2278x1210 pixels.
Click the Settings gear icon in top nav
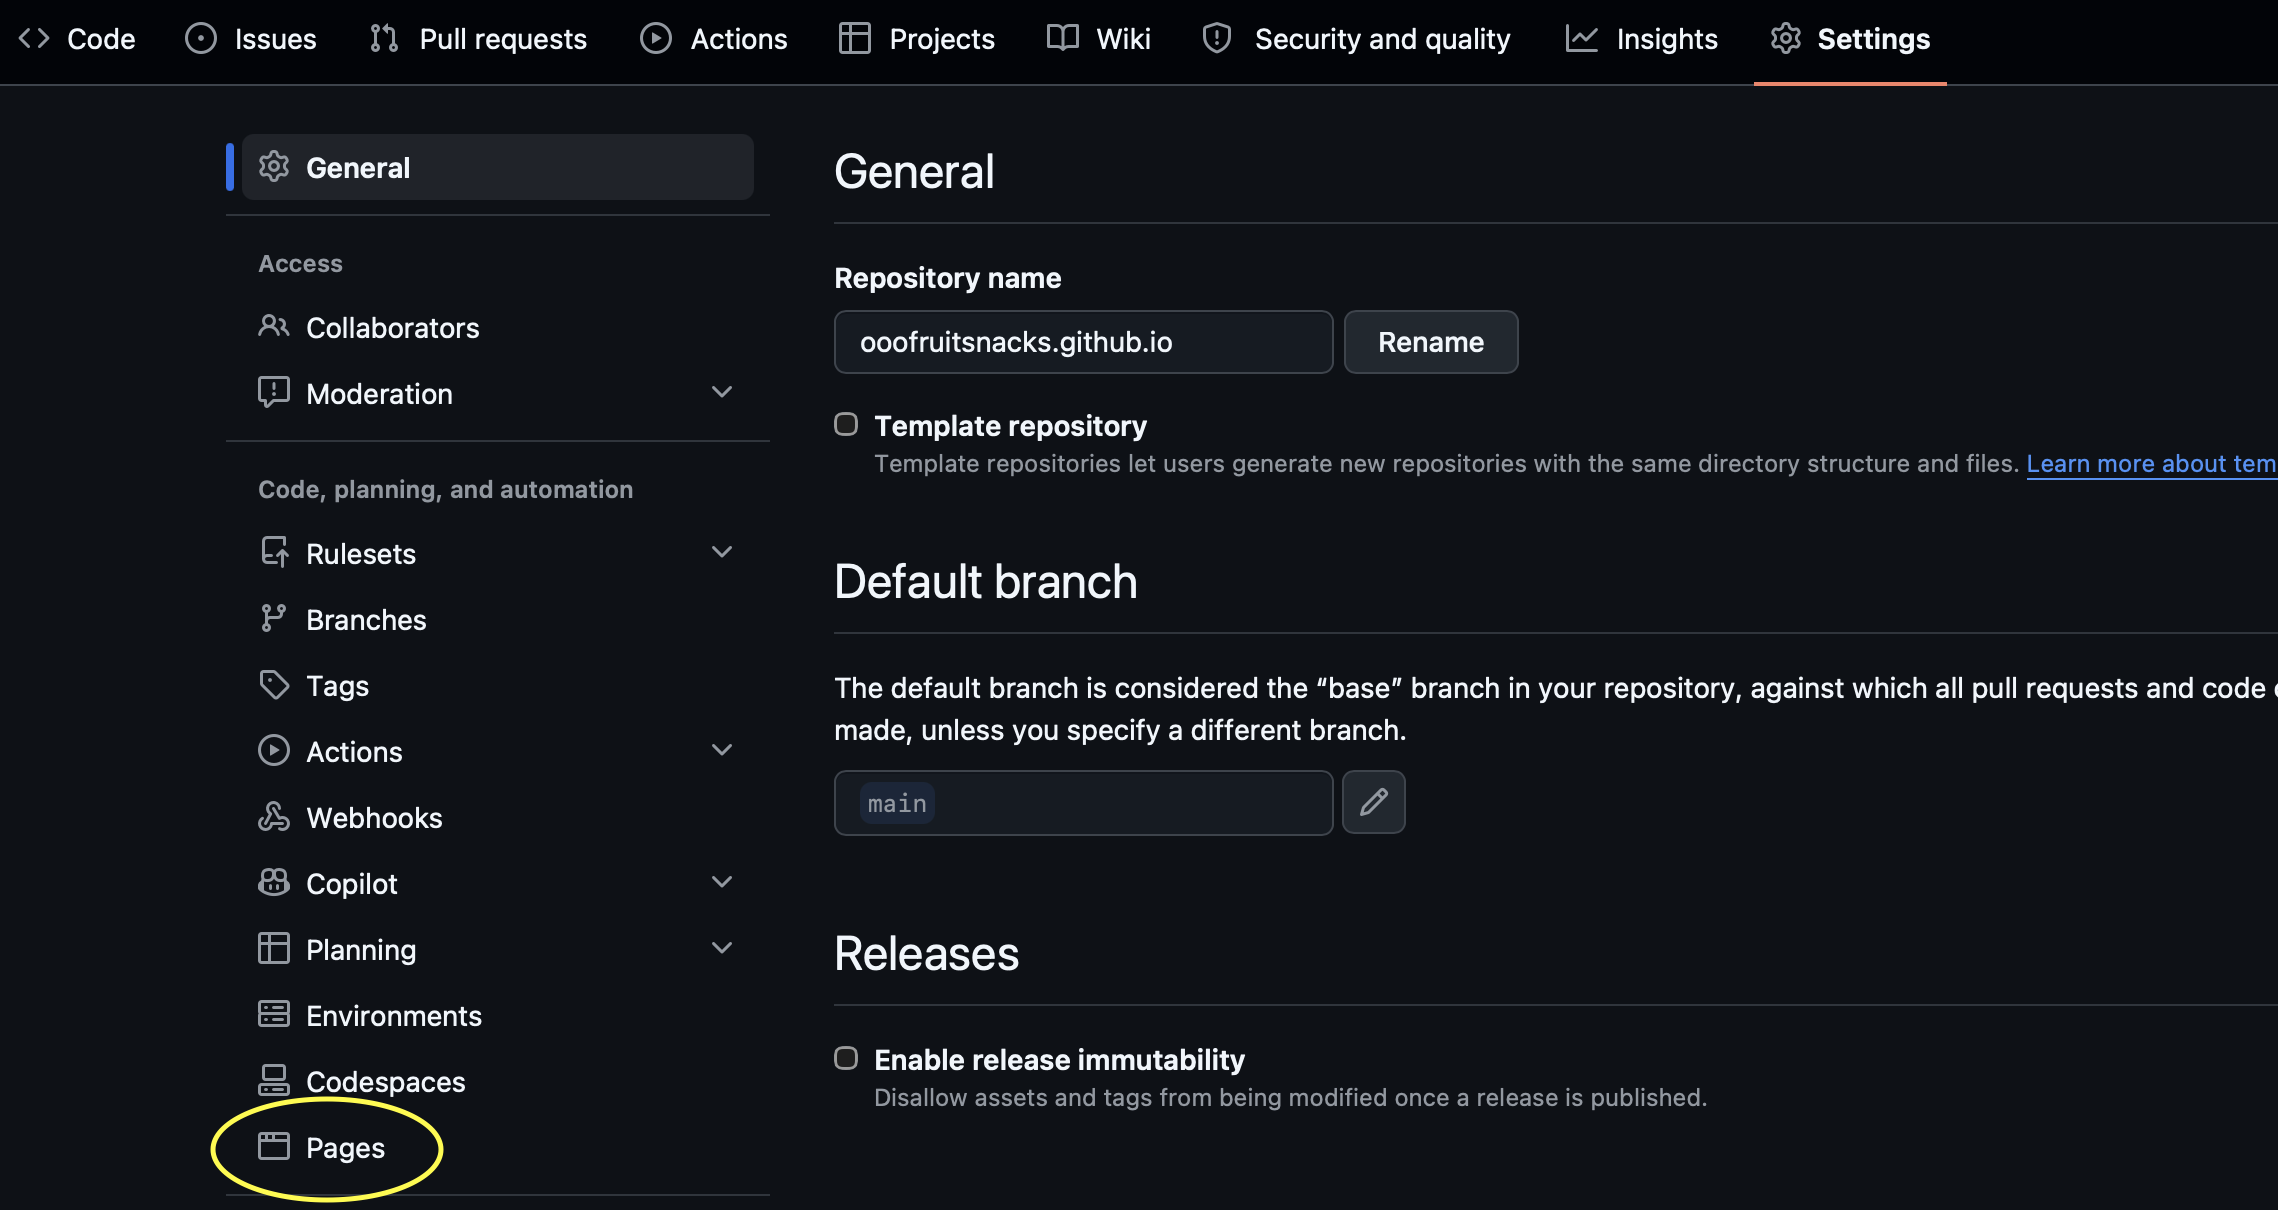pos(1786,38)
